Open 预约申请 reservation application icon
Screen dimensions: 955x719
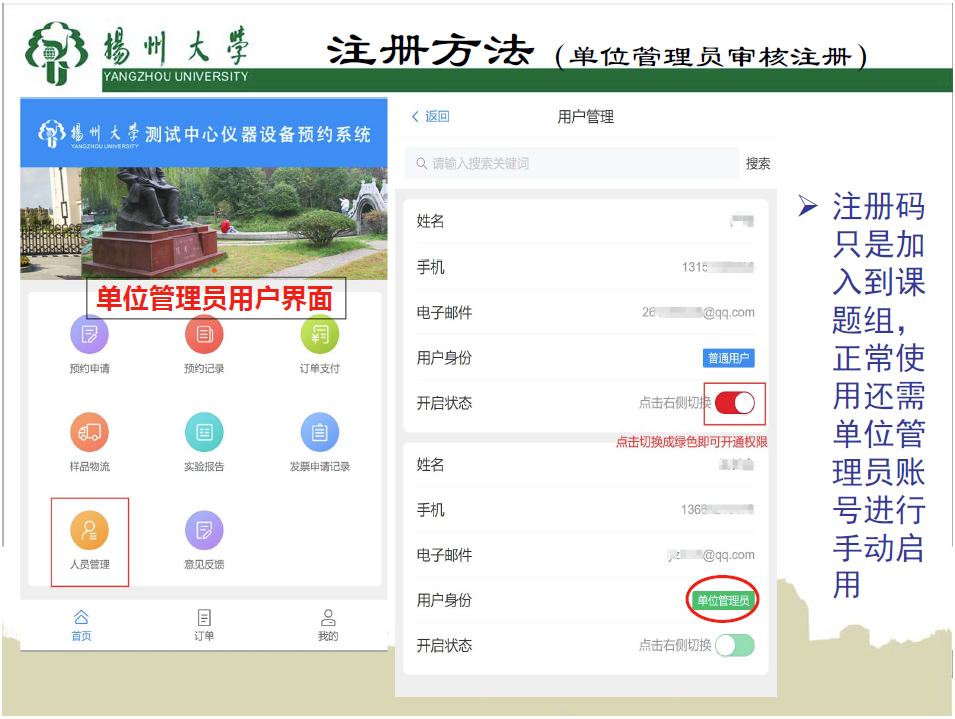point(89,334)
